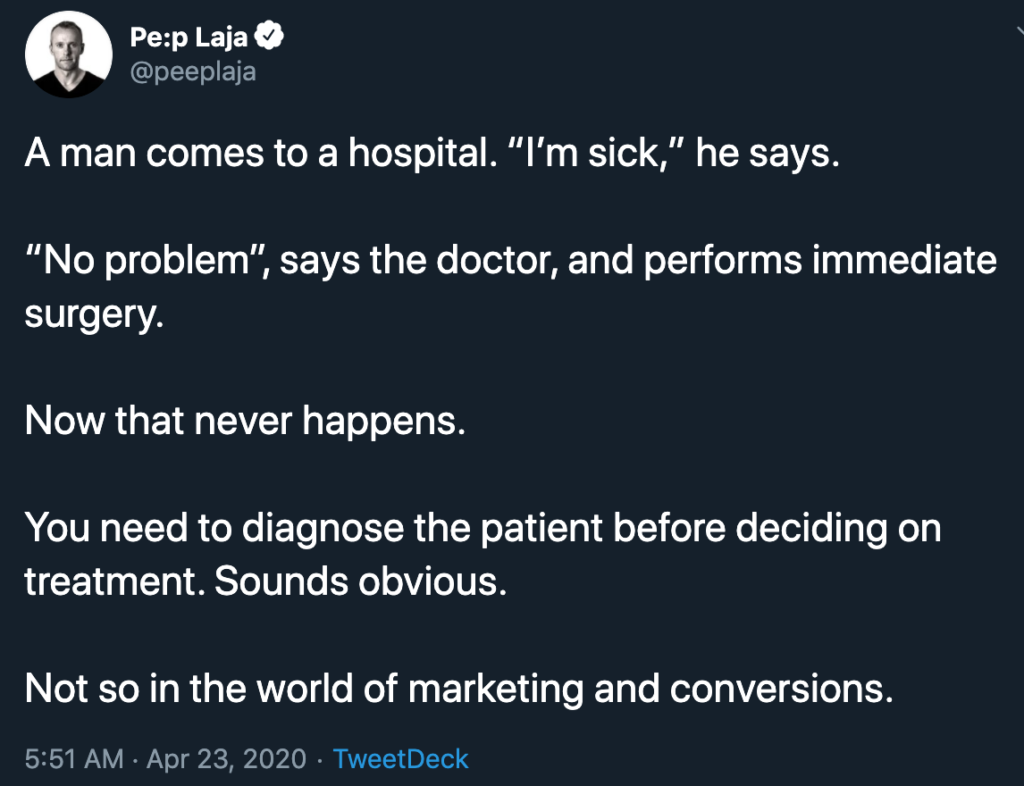
Task: Click the display name Pe:p Laja
Action: (189, 37)
